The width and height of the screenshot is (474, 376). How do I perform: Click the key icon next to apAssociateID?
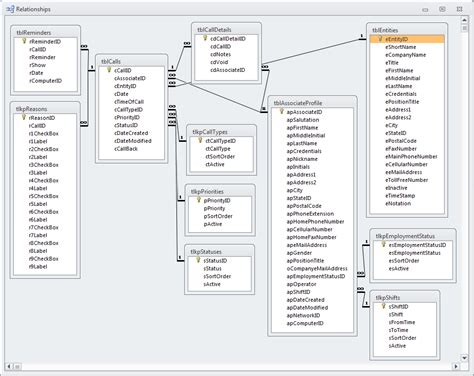click(282, 111)
